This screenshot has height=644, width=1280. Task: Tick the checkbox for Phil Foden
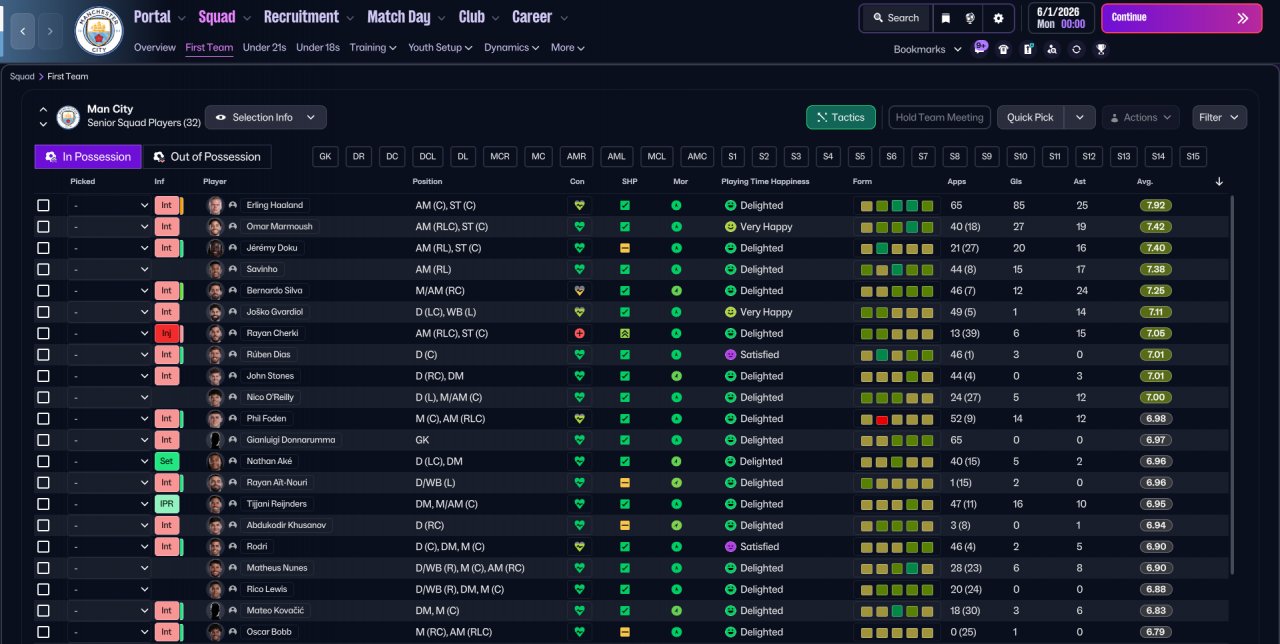click(43, 418)
